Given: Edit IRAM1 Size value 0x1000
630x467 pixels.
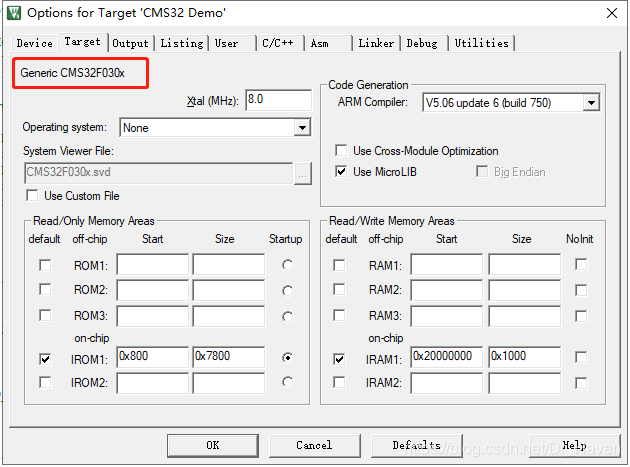Looking at the screenshot, I should [x=524, y=357].
